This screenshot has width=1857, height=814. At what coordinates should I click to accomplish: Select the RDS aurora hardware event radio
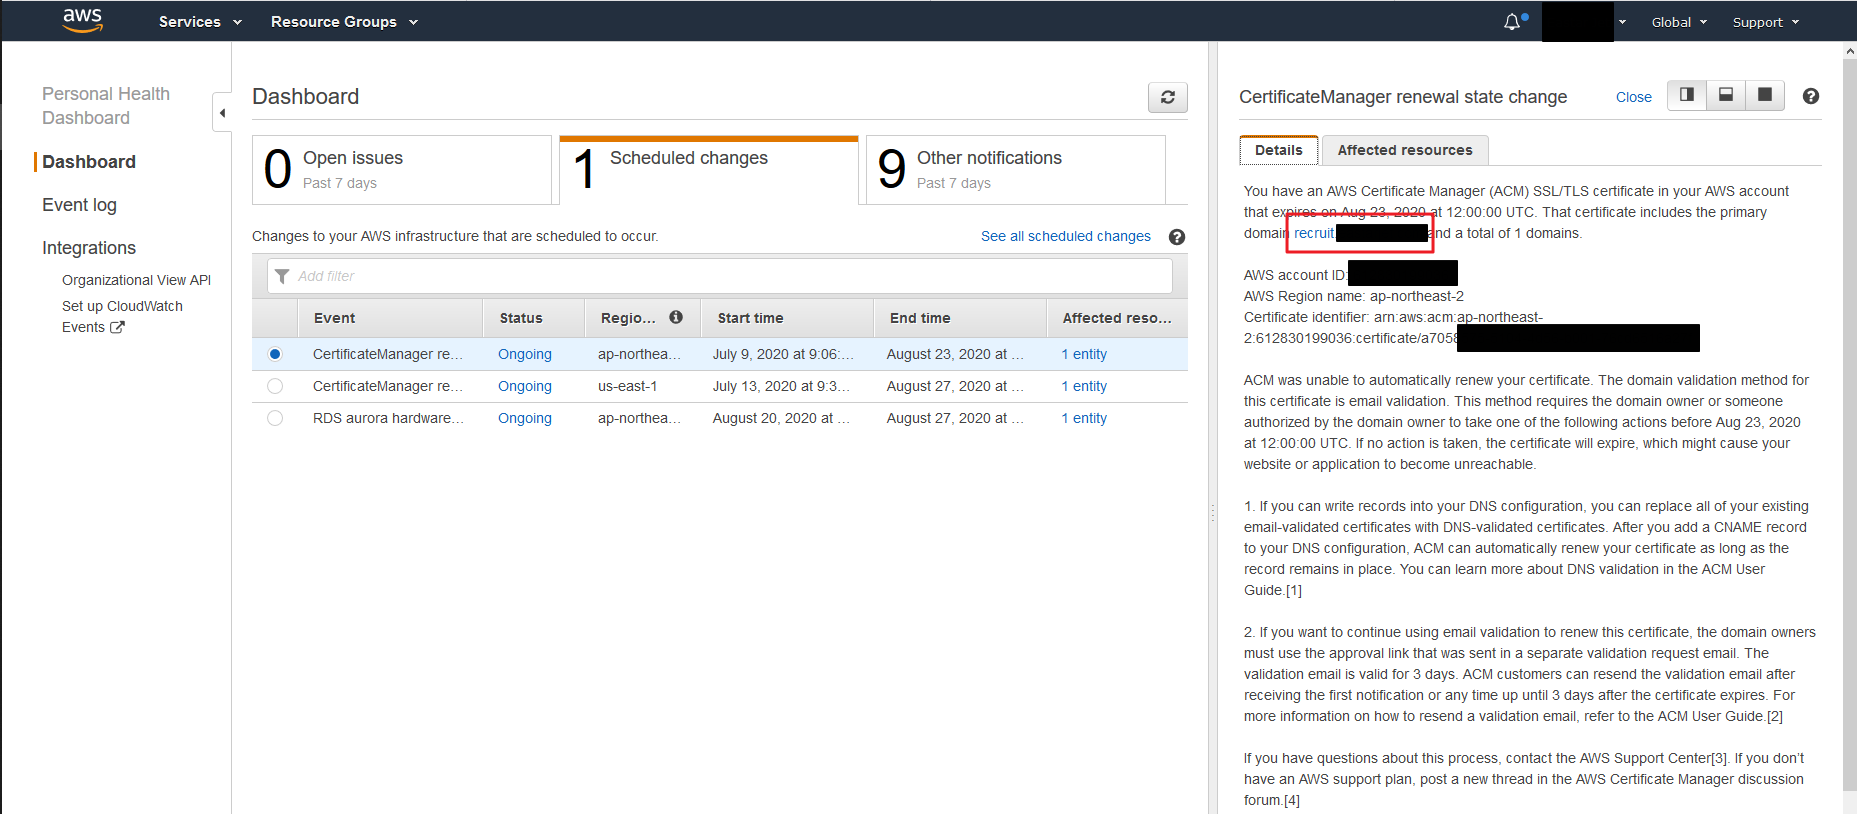(275, 418)
